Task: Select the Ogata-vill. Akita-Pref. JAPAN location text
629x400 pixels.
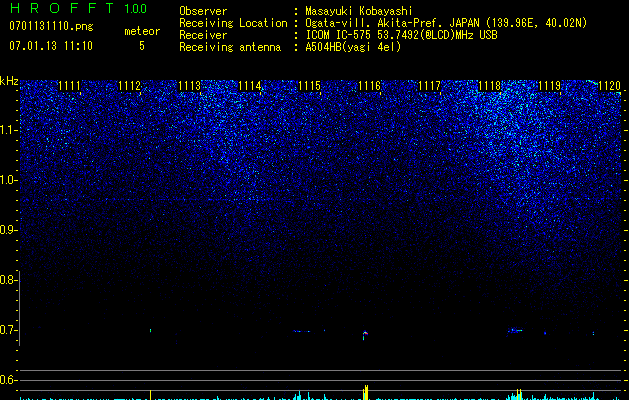Action: tap(446, 23)
